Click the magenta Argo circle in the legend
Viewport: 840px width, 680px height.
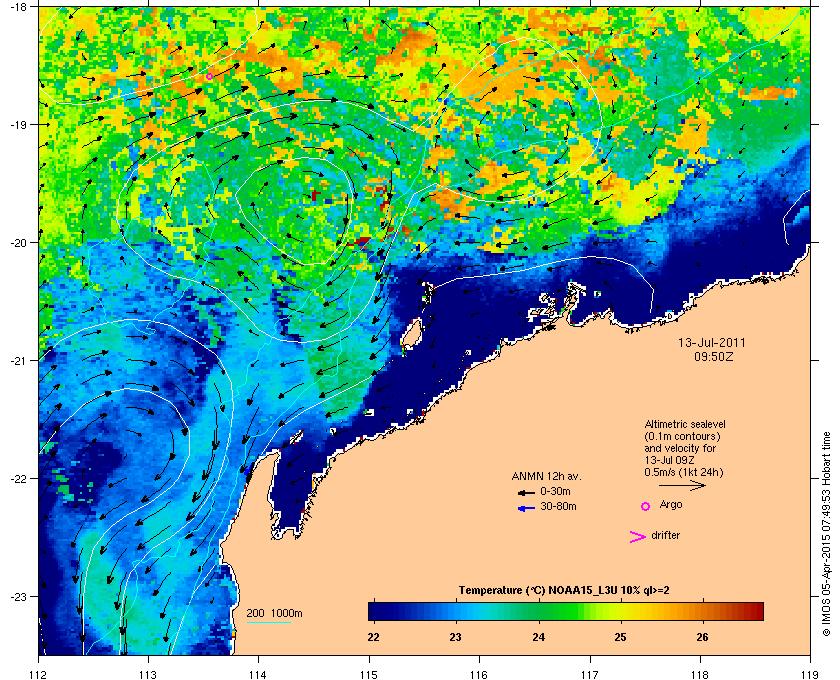646,506
